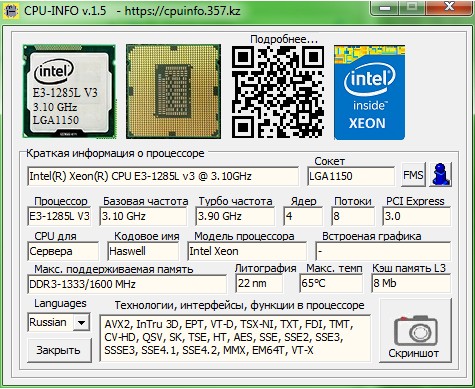
Task: Click the Russian language combo box
Action: pos(58,322)
